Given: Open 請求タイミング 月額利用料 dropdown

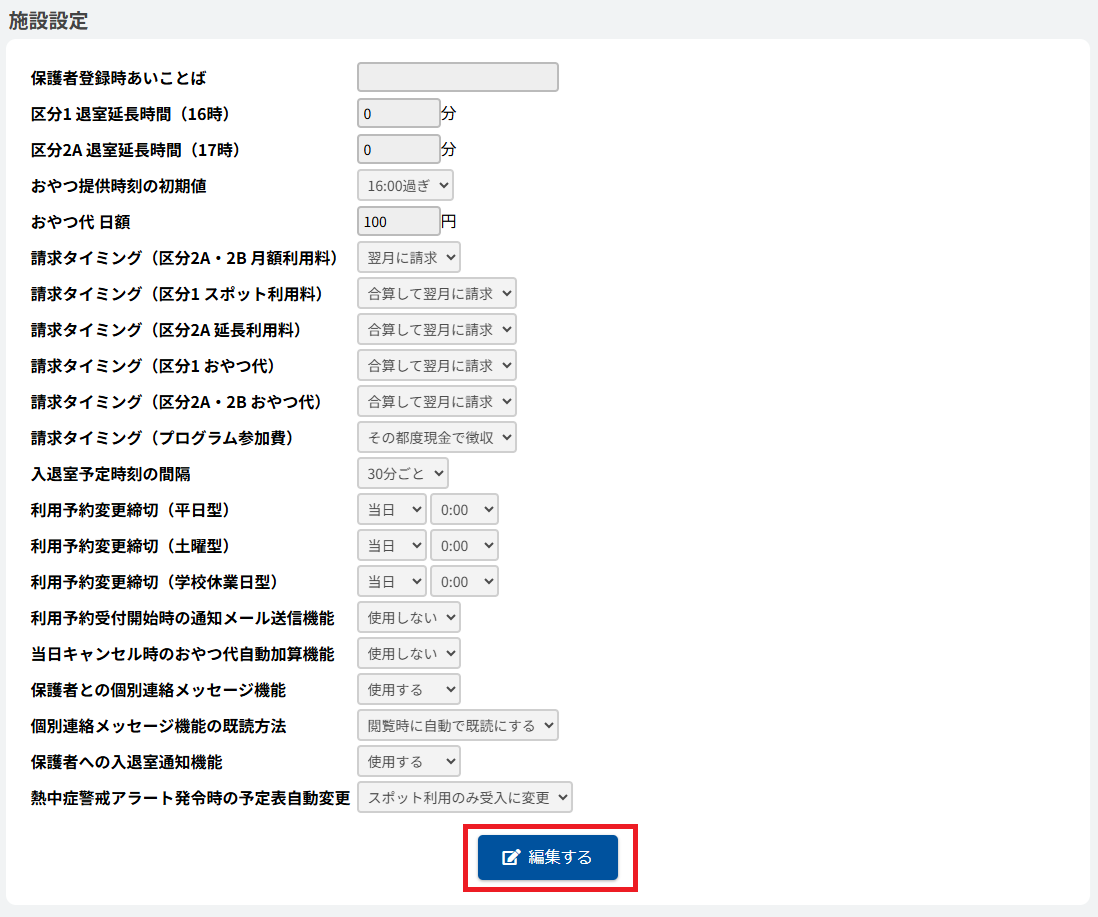Looking at the screenshot, I should [x=408, y=257].
